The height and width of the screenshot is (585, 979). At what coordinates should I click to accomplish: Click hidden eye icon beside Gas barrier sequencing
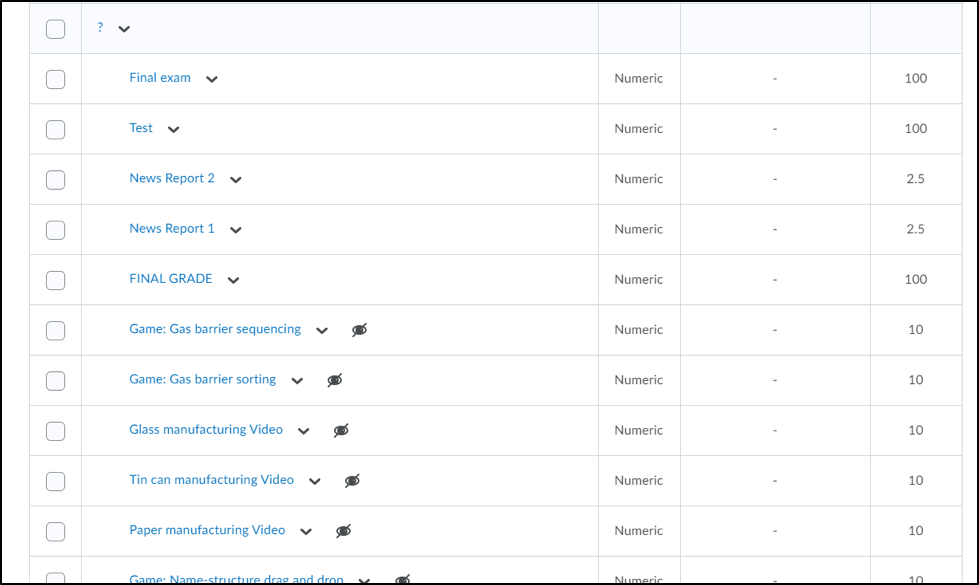360,330
